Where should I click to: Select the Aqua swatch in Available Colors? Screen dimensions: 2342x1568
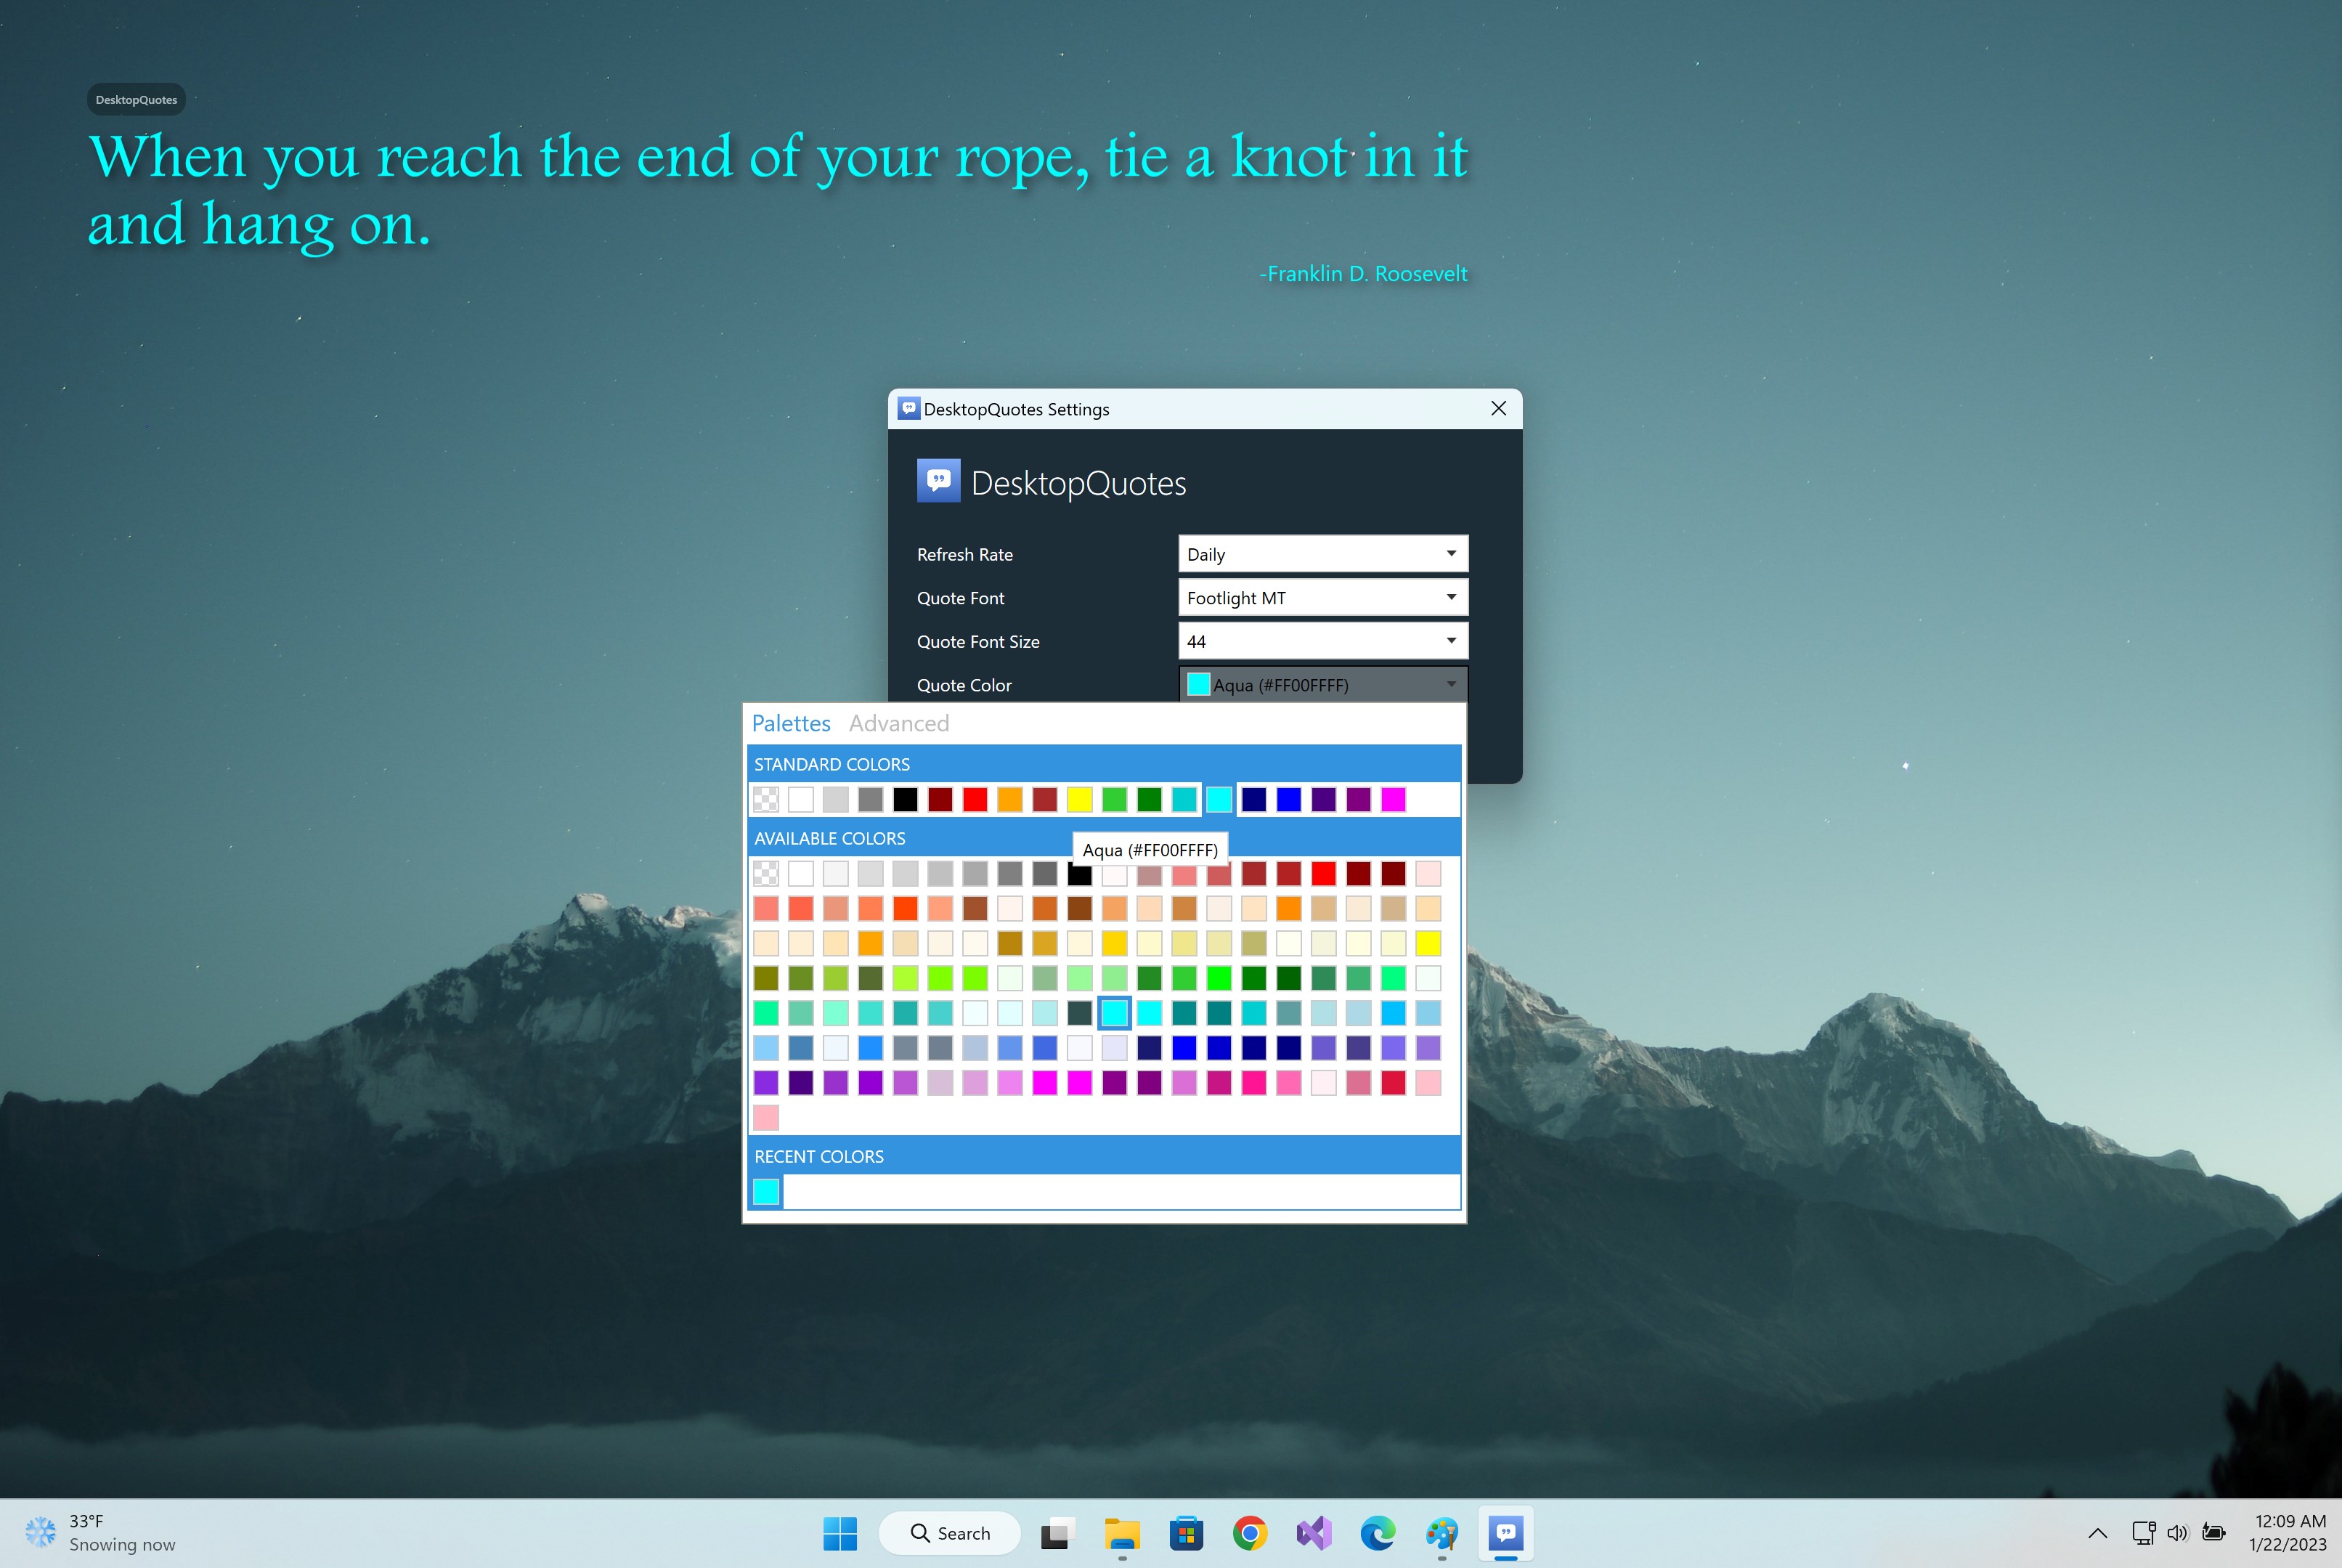(1114, 1012)
